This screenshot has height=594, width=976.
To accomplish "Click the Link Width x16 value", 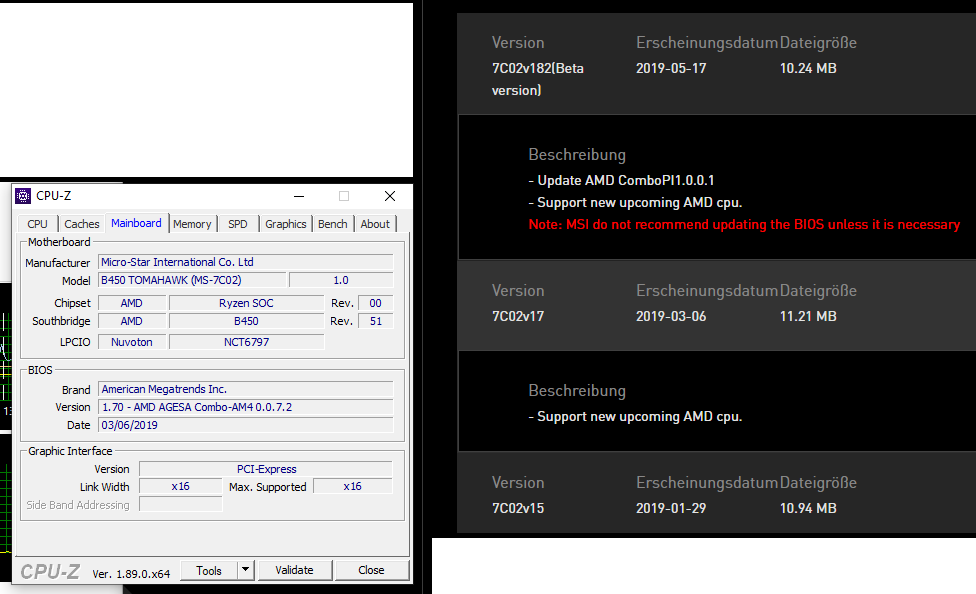I will tap(181, 486).
